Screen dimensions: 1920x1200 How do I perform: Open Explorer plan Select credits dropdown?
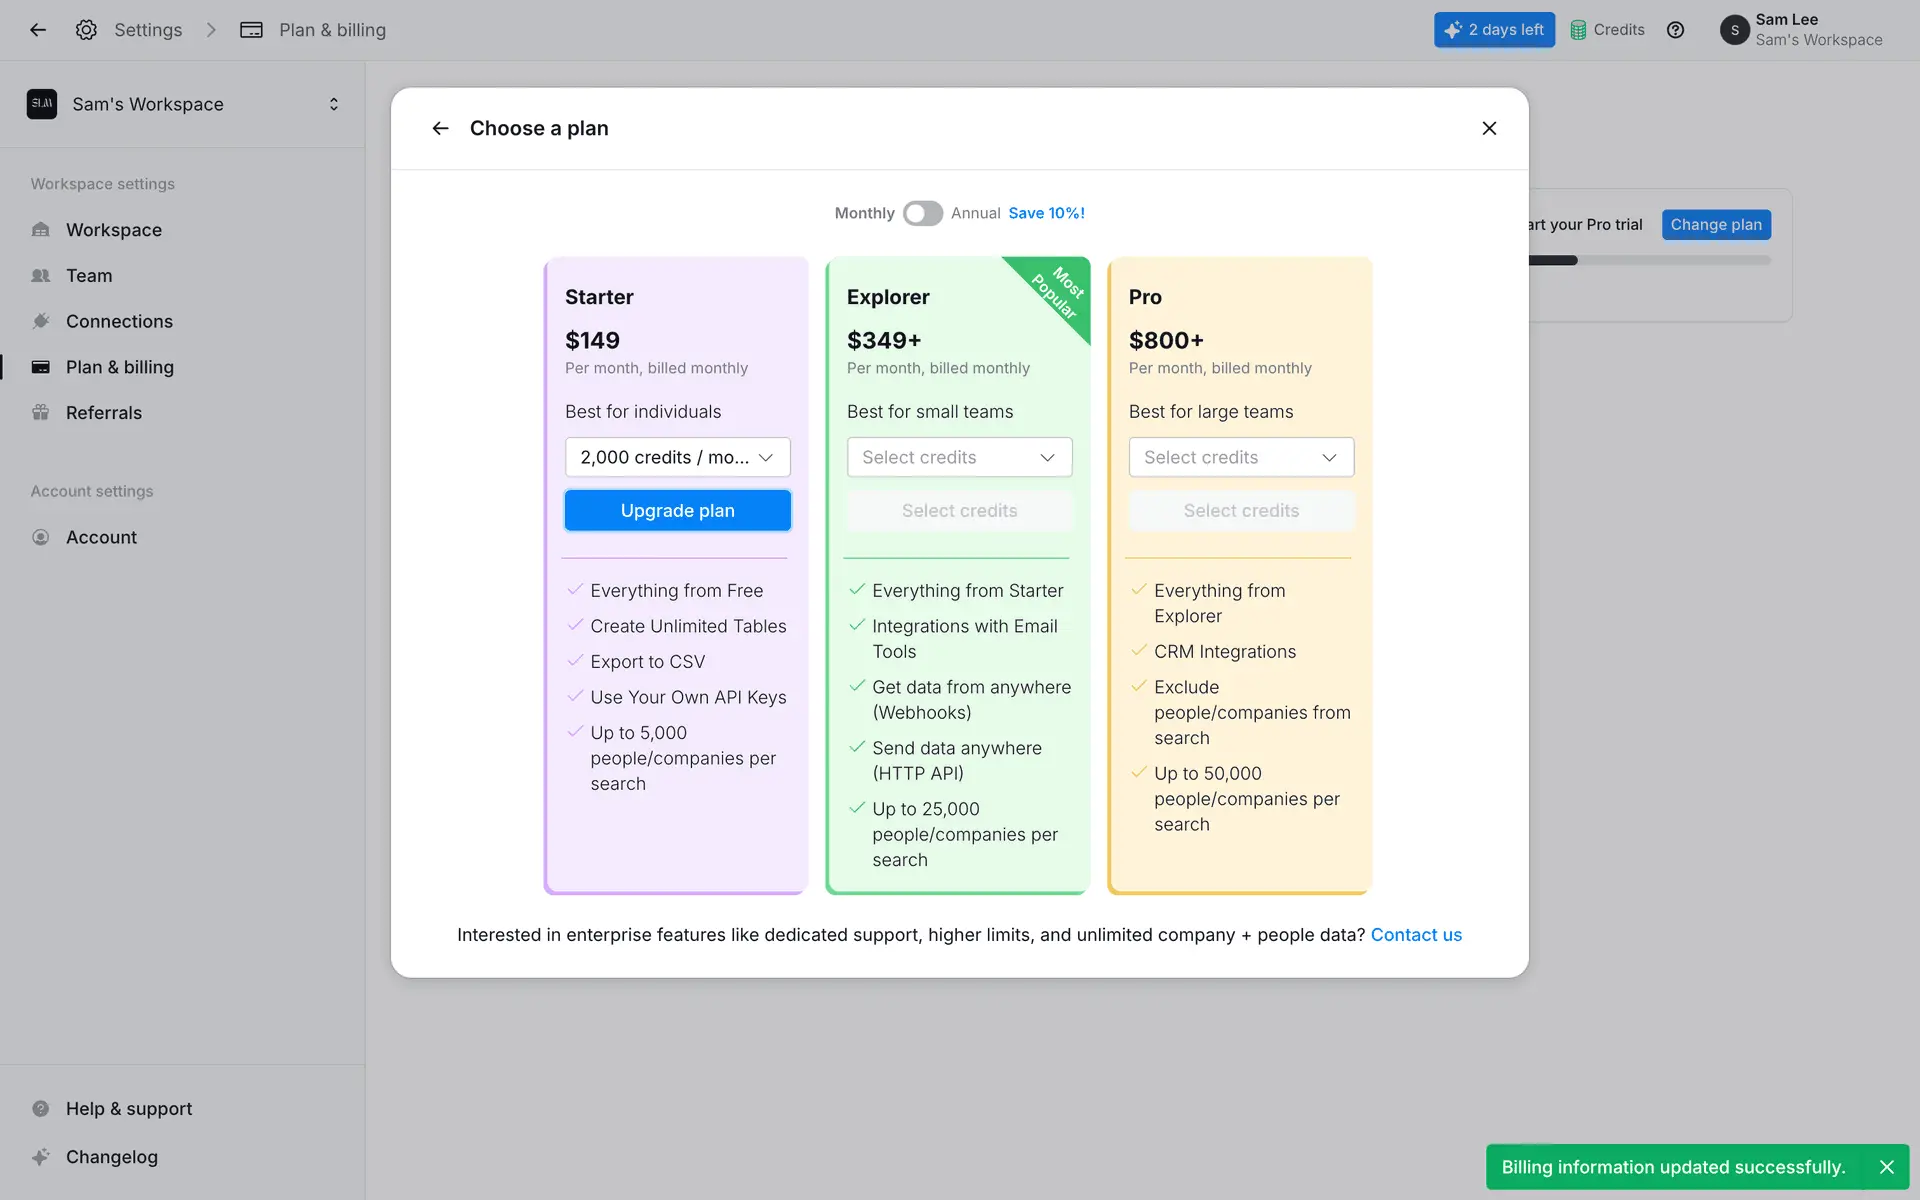tap(959, 457)
